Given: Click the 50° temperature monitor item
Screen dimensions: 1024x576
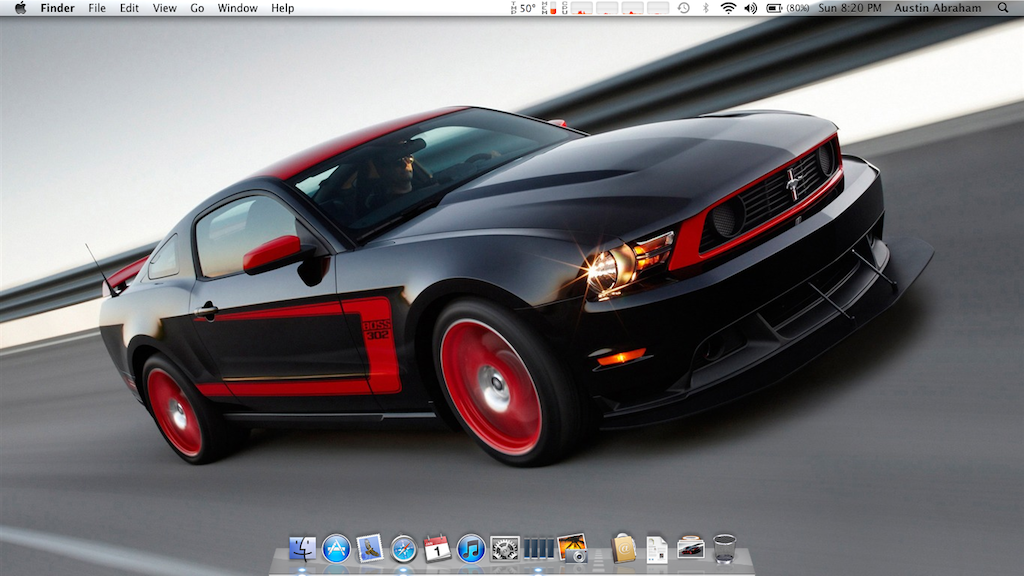Looking at the screenshot, I should (523, 8).
